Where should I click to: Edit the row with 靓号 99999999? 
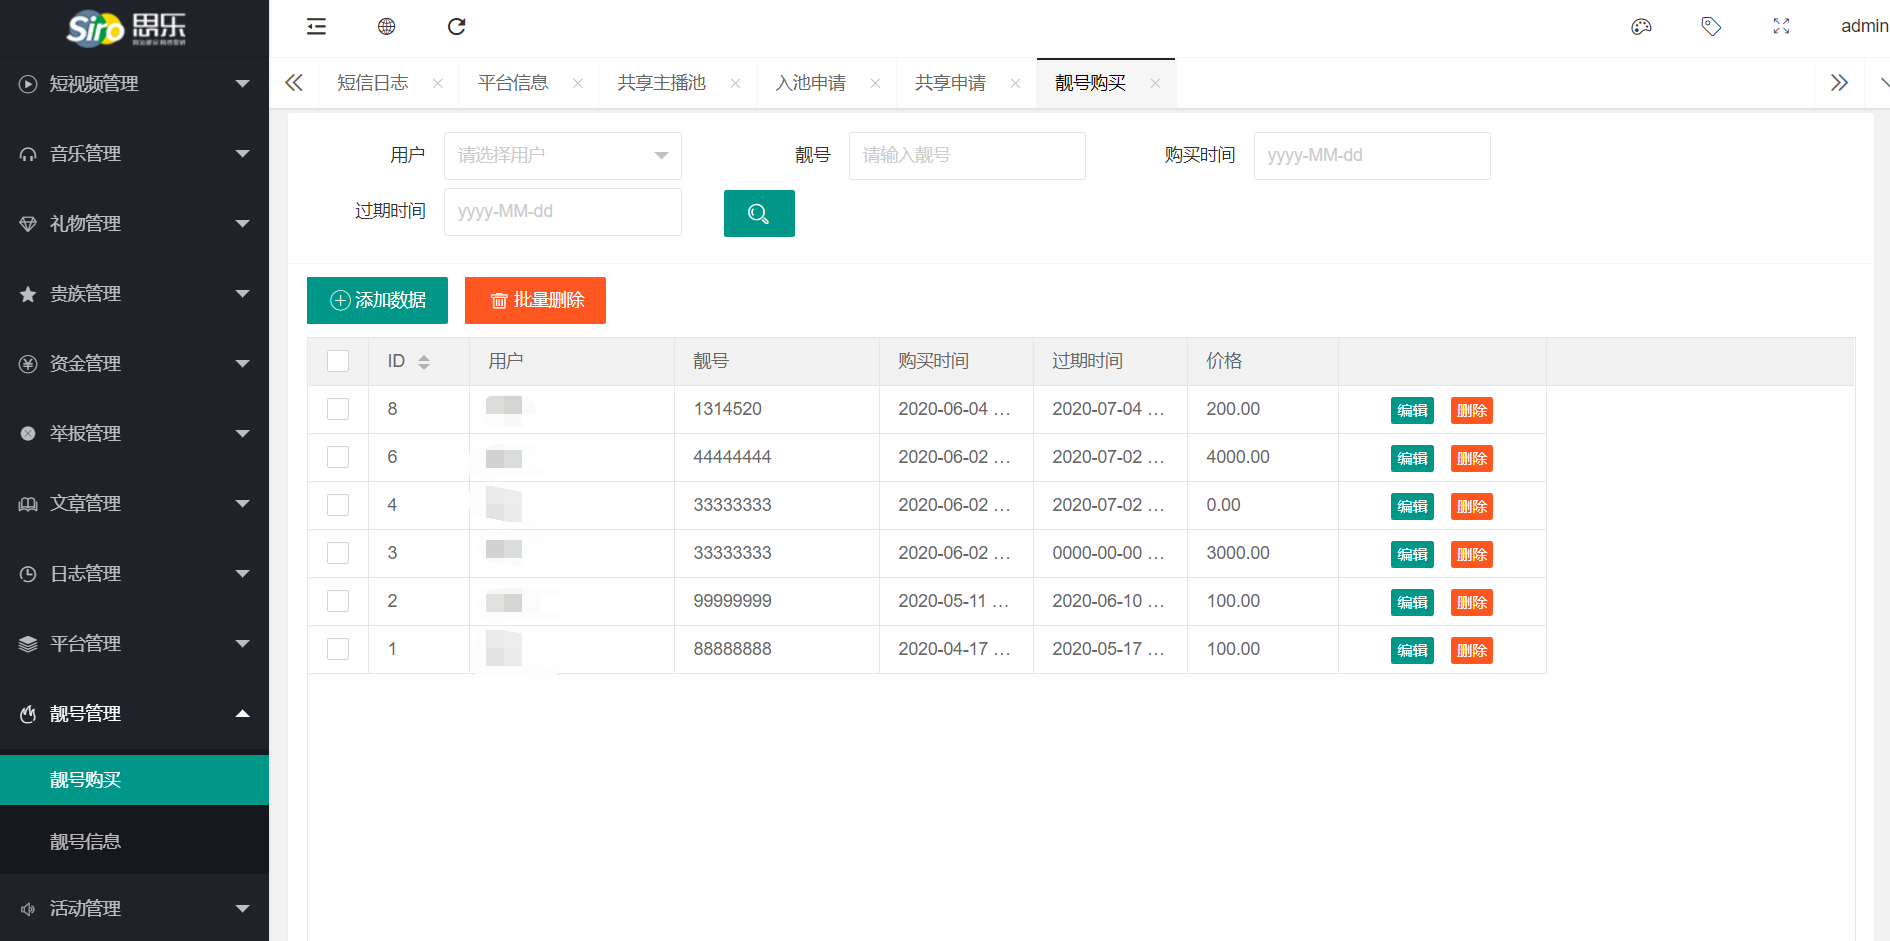pyautogui.click(x=1412, y=602)
